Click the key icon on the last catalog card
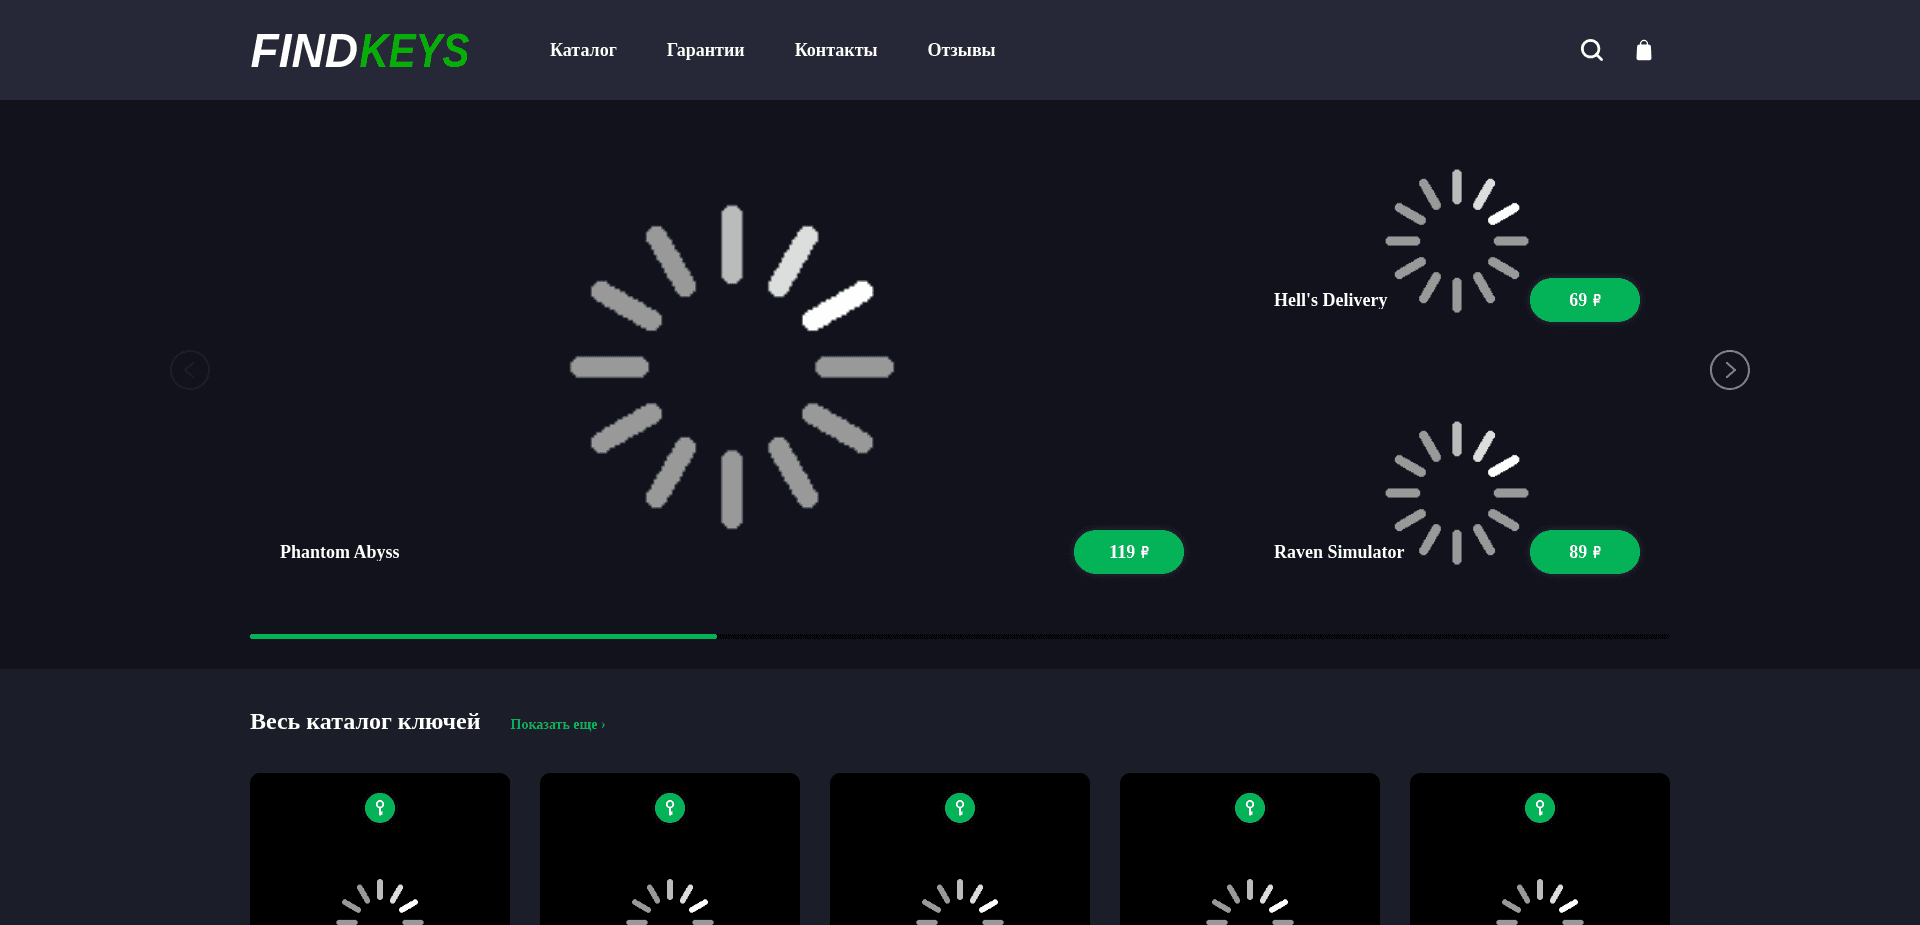Image resolution: width=1920 pixels, height=925 pixels. click(x=1539, y=807)
